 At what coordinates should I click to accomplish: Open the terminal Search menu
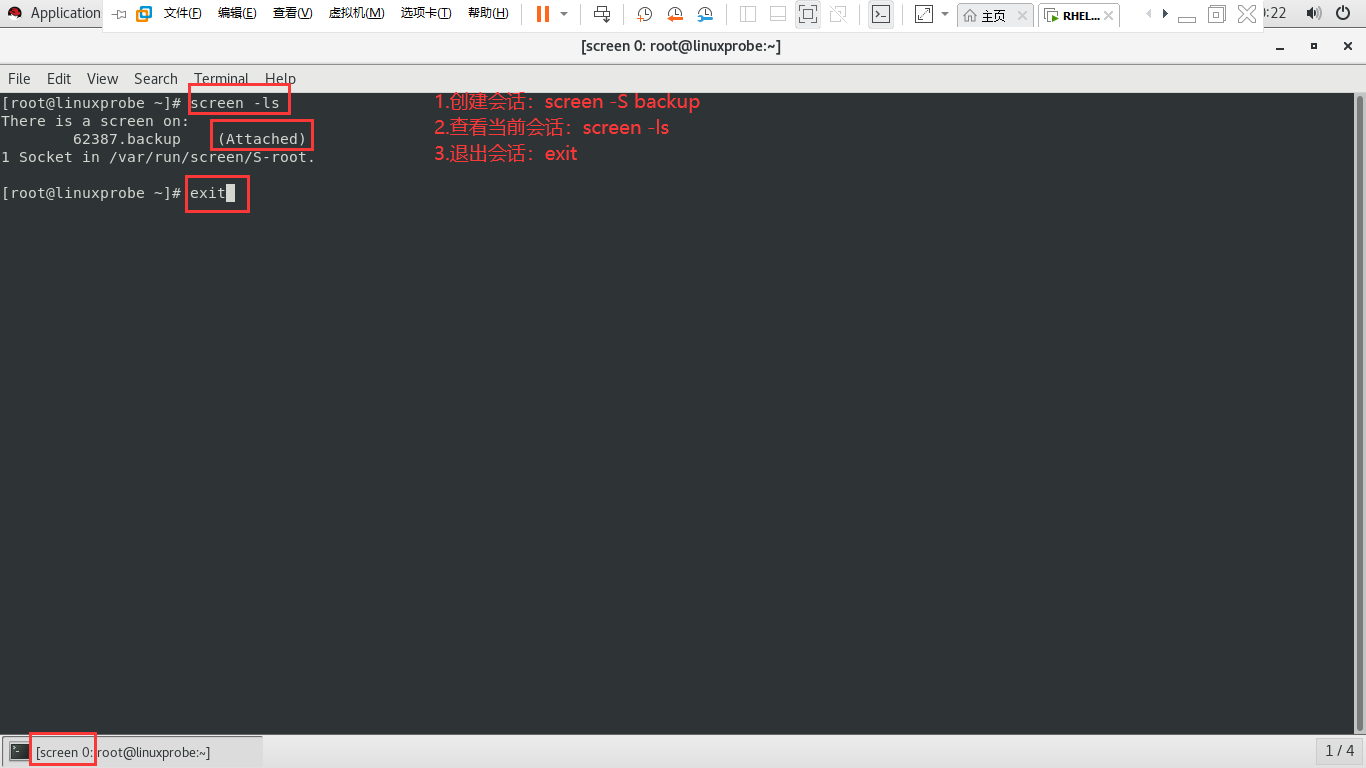pos(156,78)
